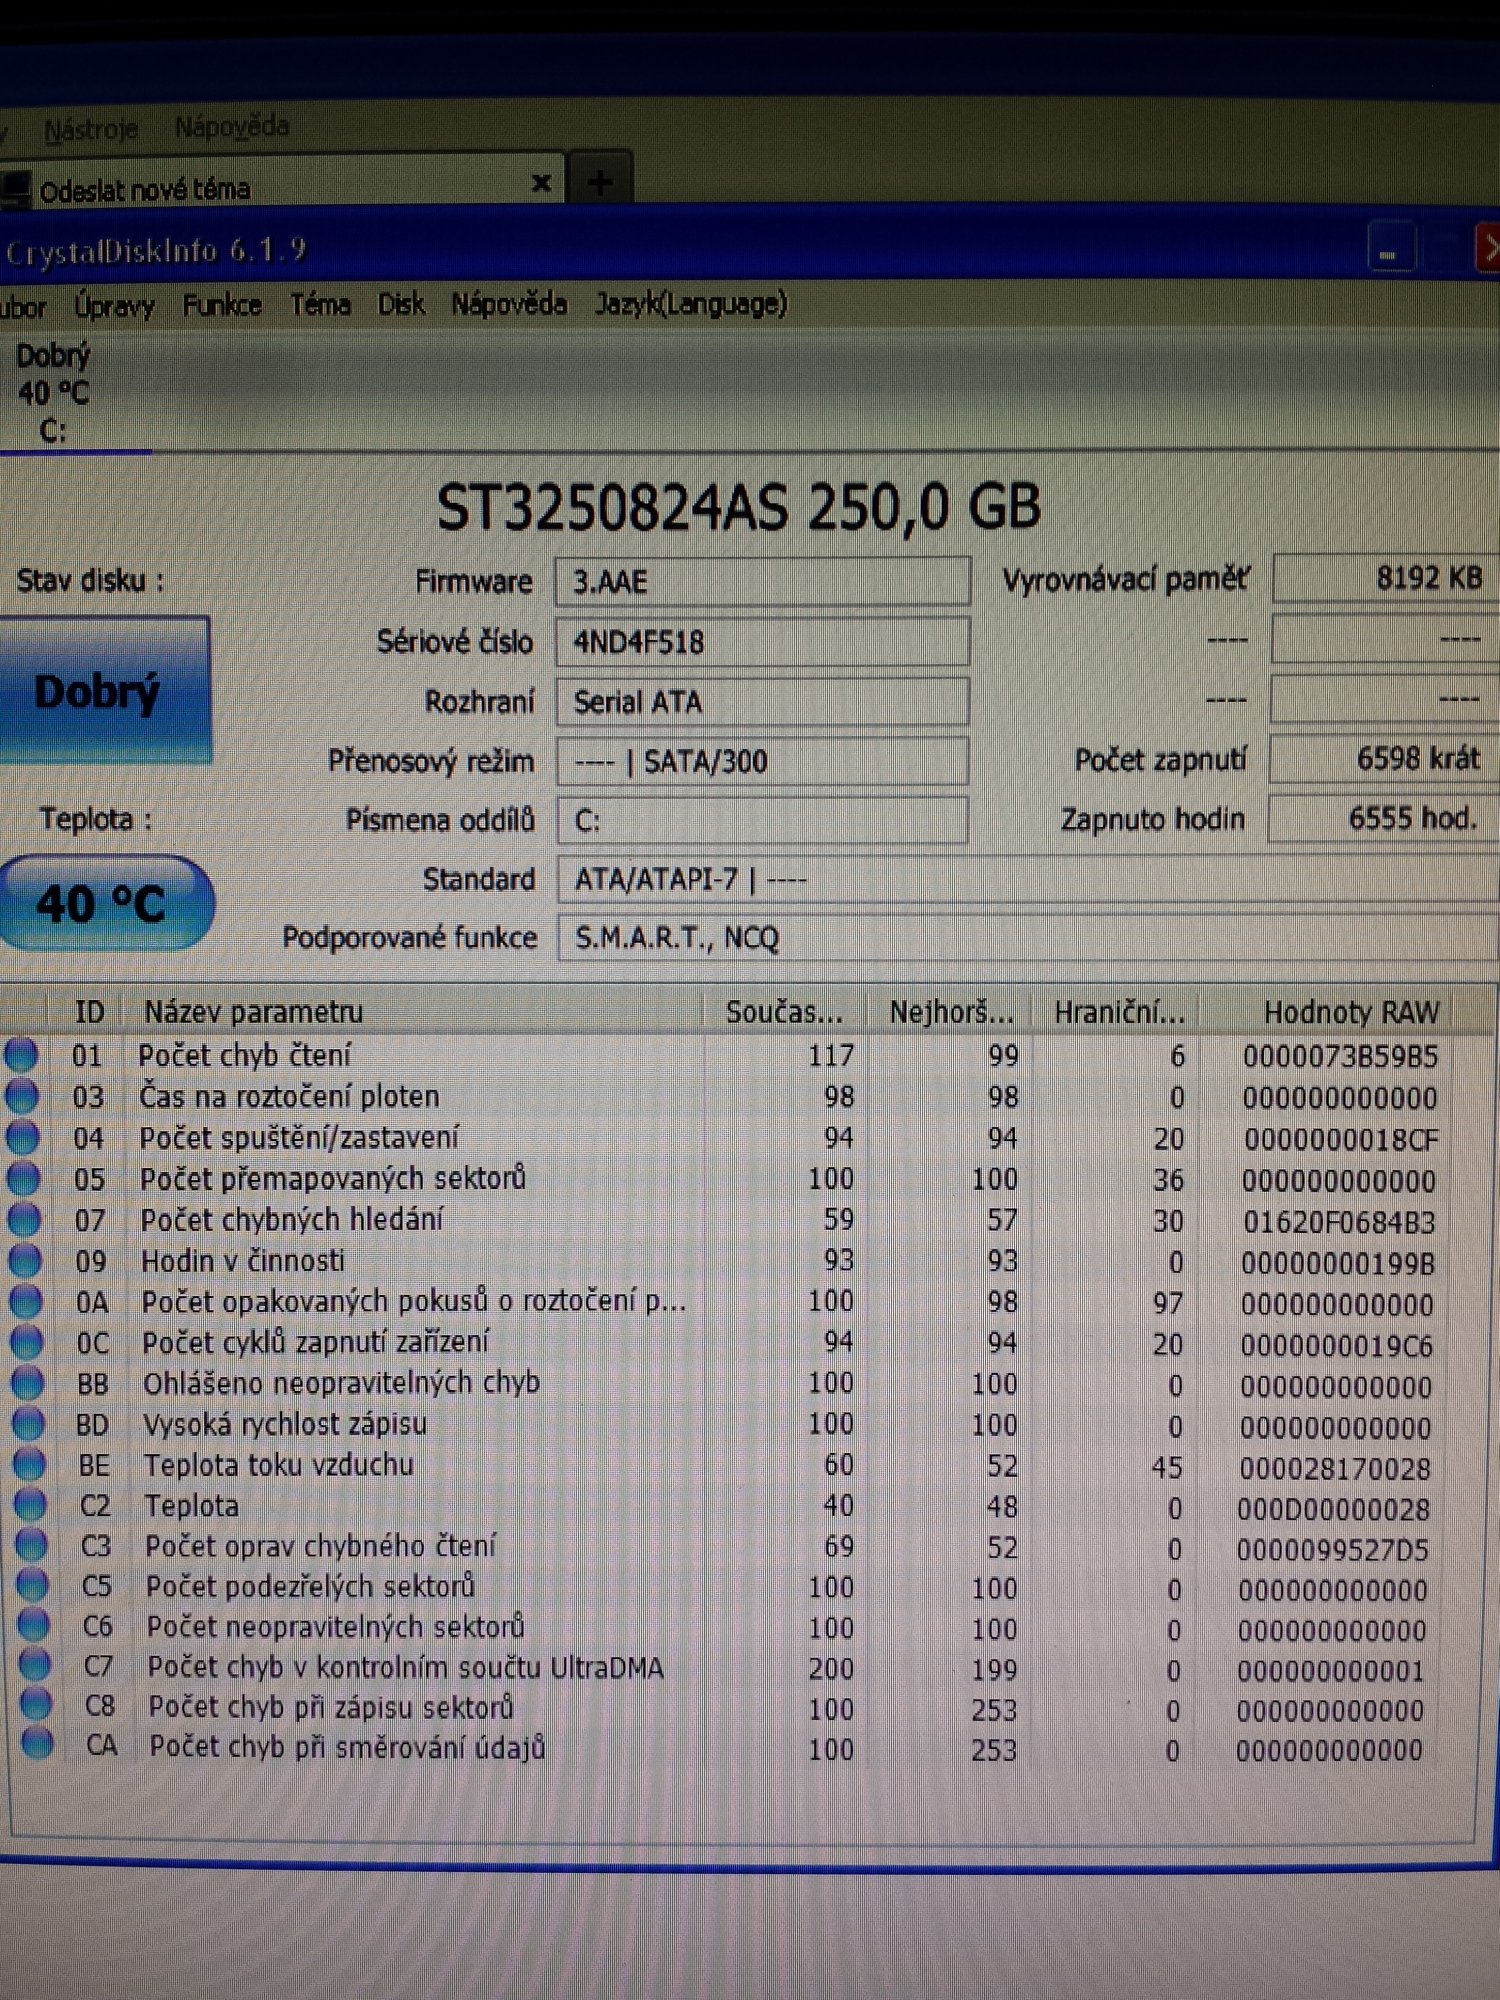
Task: Click status orb for Počet podezřelých sektorů
Action: pyautogui.click(x=33, y=1586)
